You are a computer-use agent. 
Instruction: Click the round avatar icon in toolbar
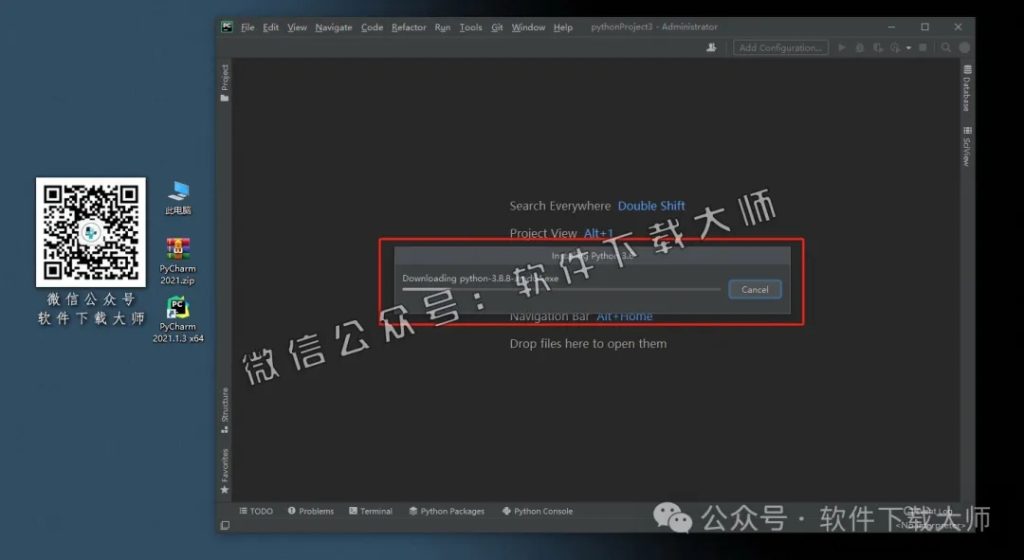tap(964, 48)
